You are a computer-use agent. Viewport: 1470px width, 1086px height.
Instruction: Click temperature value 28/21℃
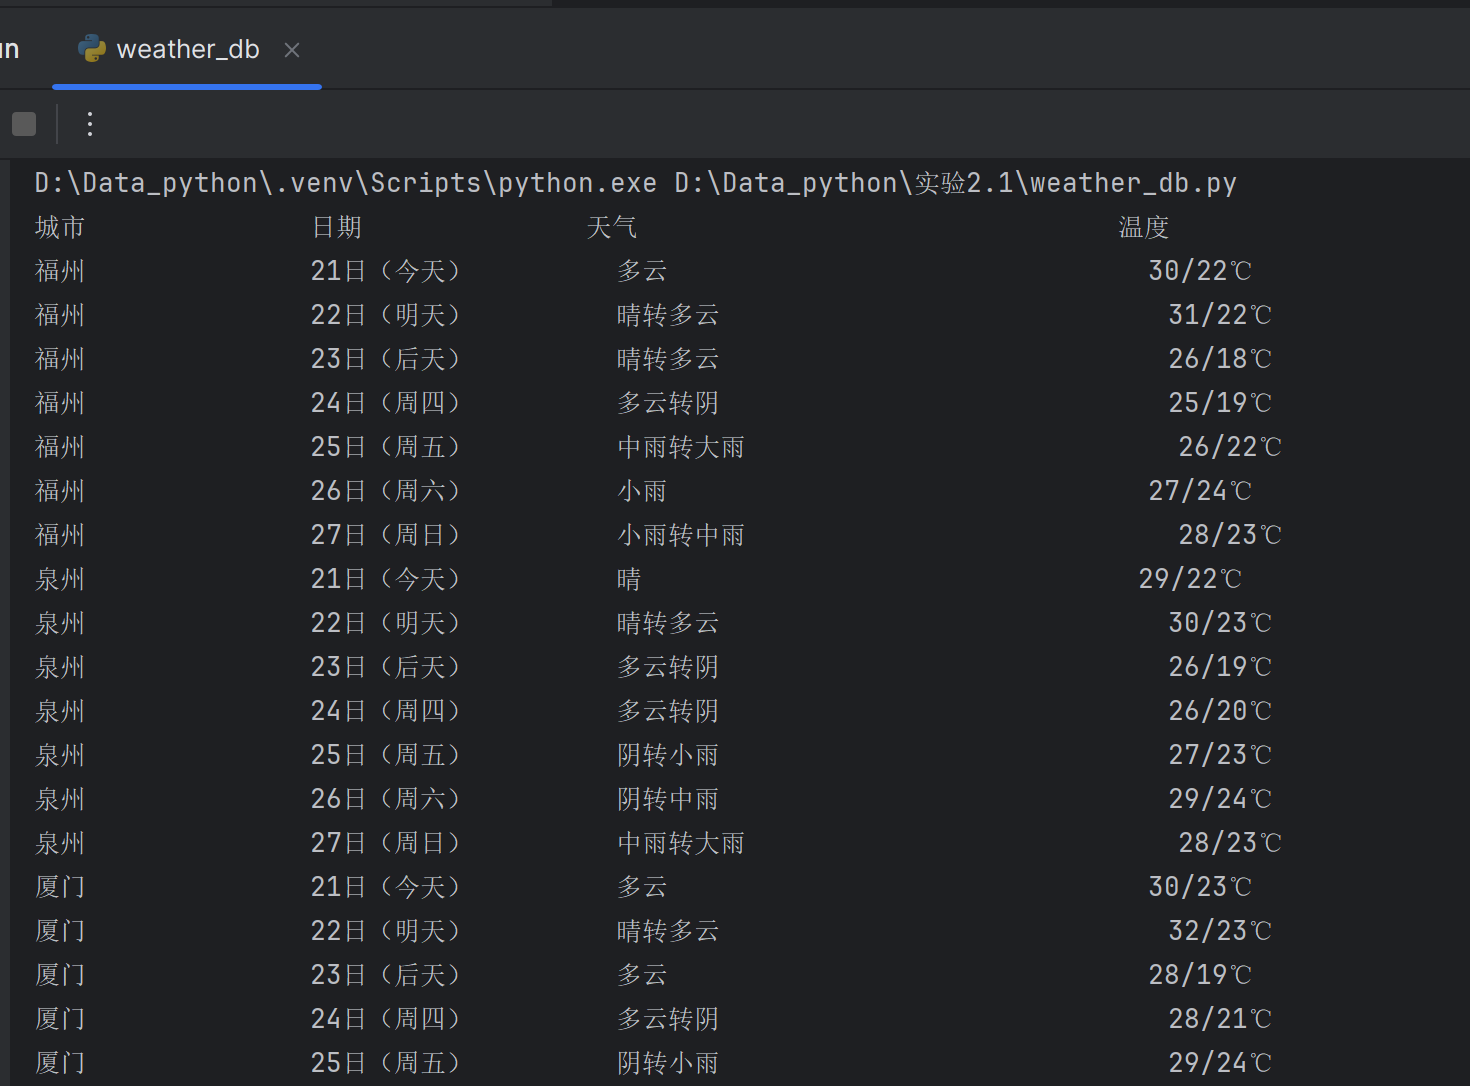1220,1019
